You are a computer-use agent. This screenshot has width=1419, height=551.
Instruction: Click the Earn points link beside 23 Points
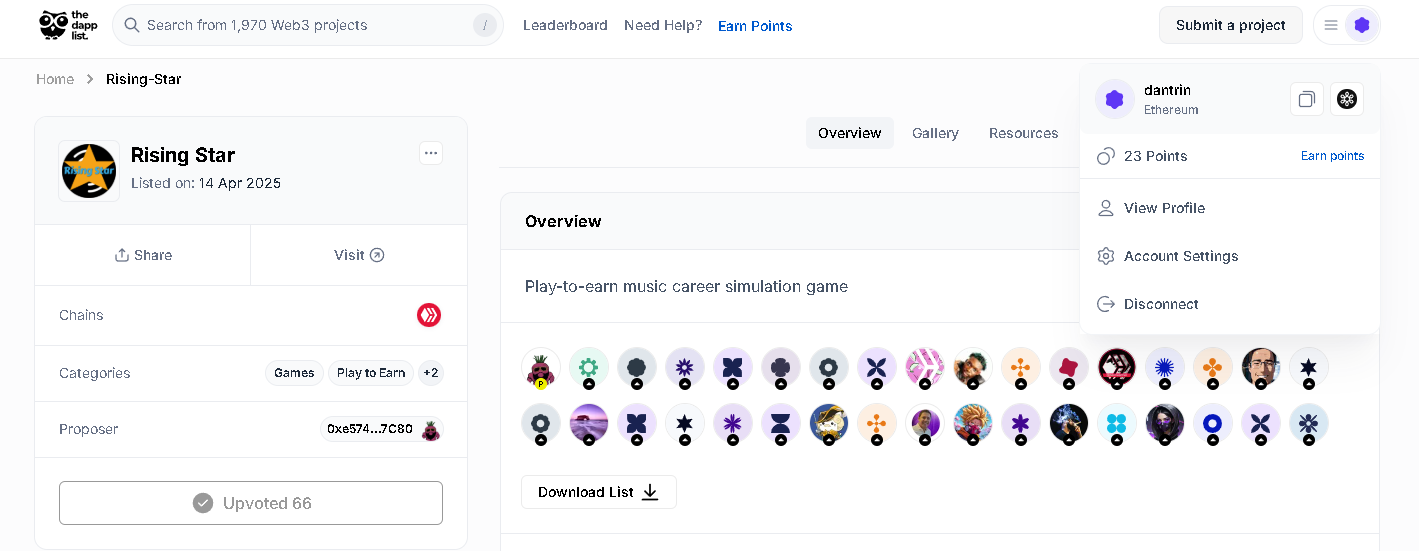pos(1332,156)
